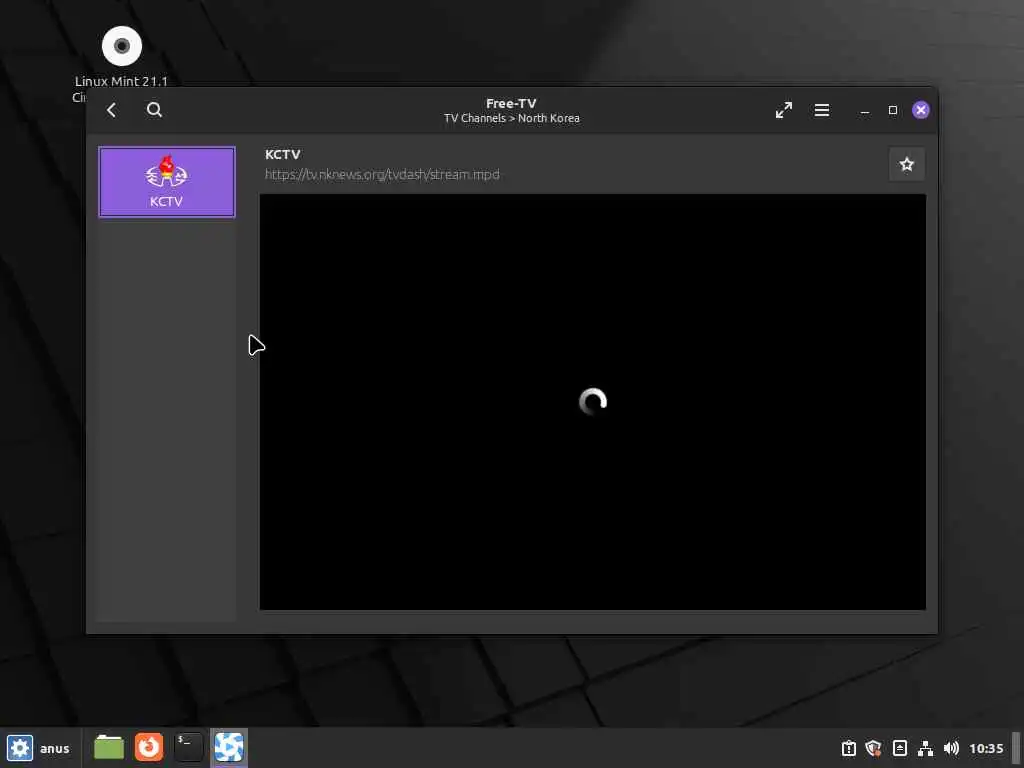Image resolution: width=1024 pixels, height=768 pixels.
Task: Go back with the back arrow
Action: (112, 110)
